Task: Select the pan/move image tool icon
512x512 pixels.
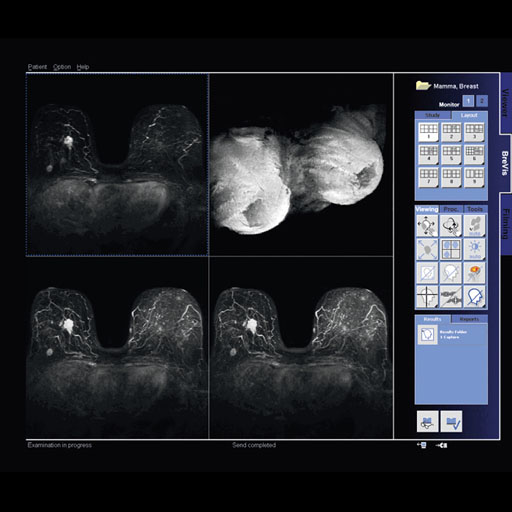Action: coord(427,226)
